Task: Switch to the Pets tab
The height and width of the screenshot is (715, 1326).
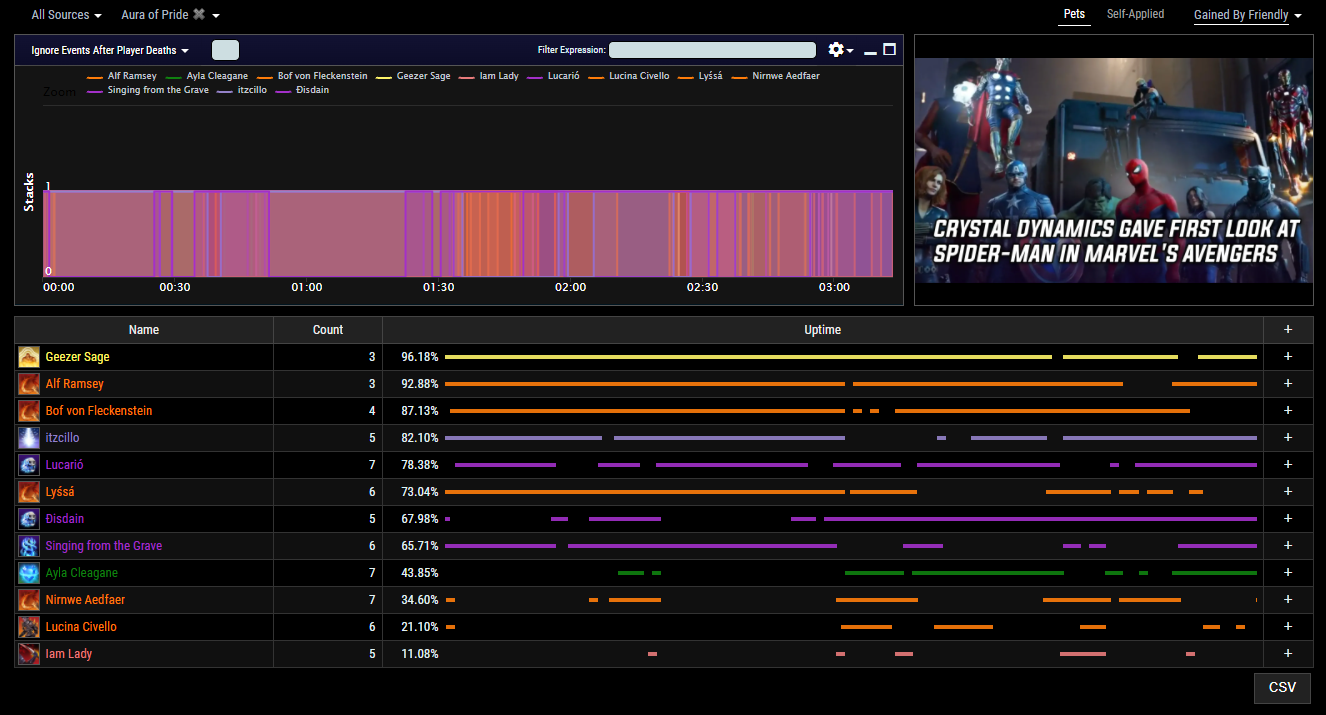Action: 1074,15
